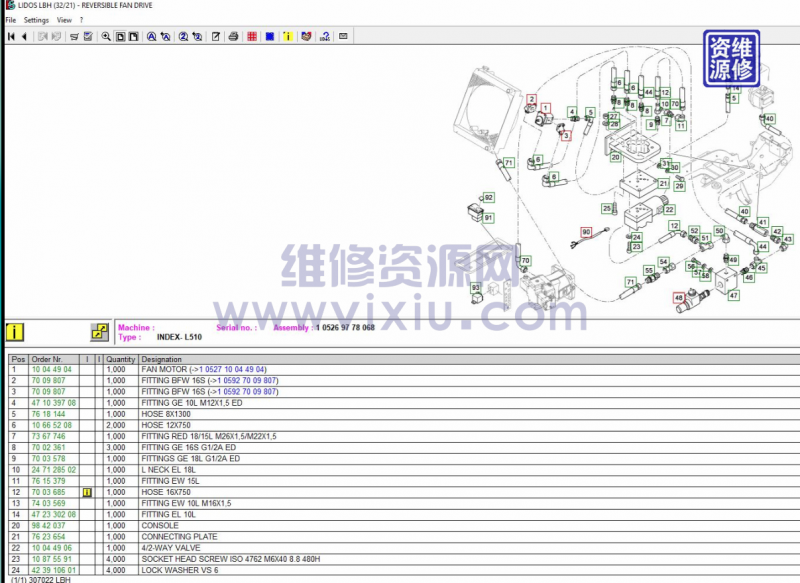Click the envelope mail icon
Image resolution: width=800 pixels, height=583 pixels.
(343, 37)
